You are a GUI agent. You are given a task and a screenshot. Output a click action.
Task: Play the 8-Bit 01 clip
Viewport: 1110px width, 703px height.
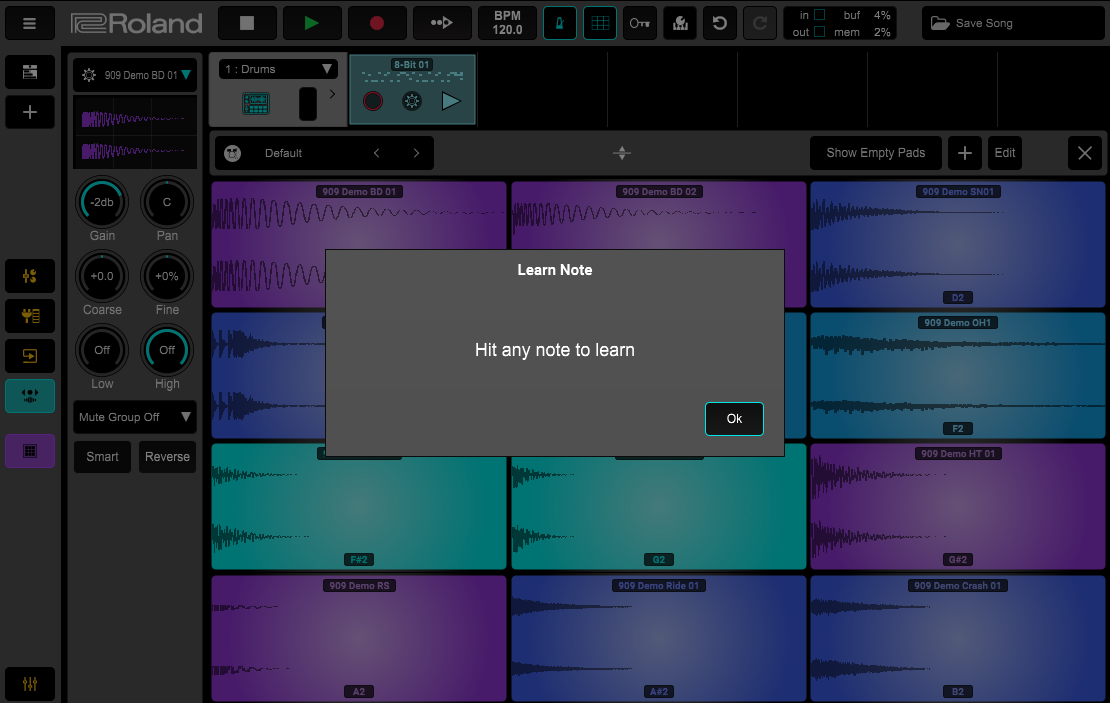coord(451,101)
